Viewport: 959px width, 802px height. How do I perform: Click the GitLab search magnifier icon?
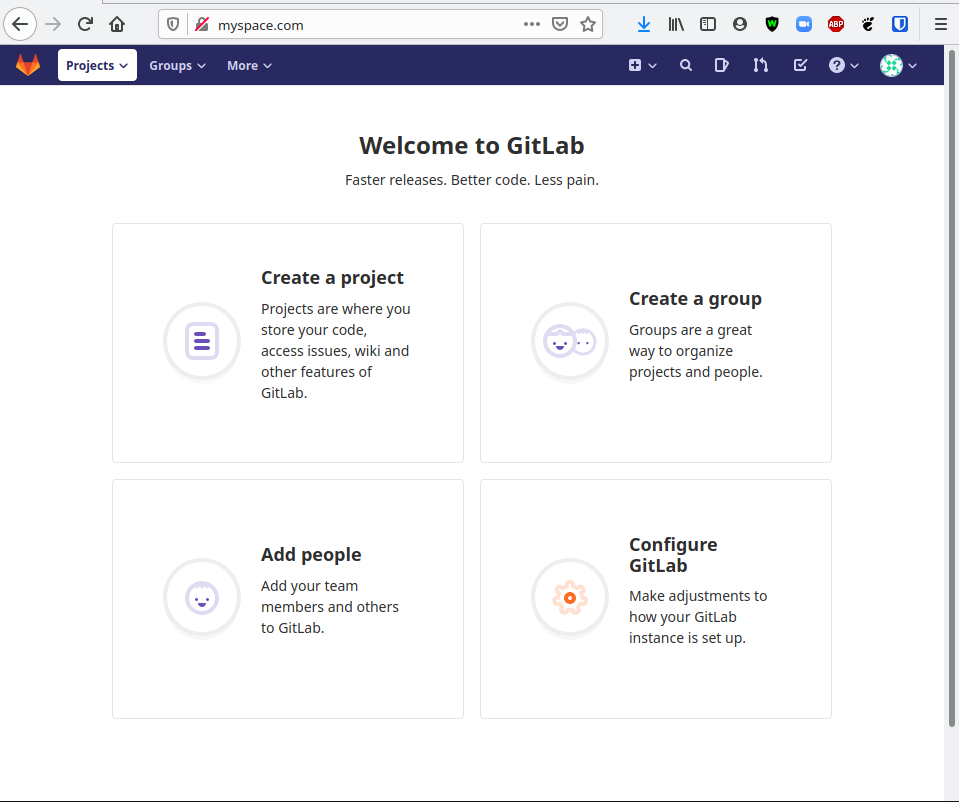[686, 65]
